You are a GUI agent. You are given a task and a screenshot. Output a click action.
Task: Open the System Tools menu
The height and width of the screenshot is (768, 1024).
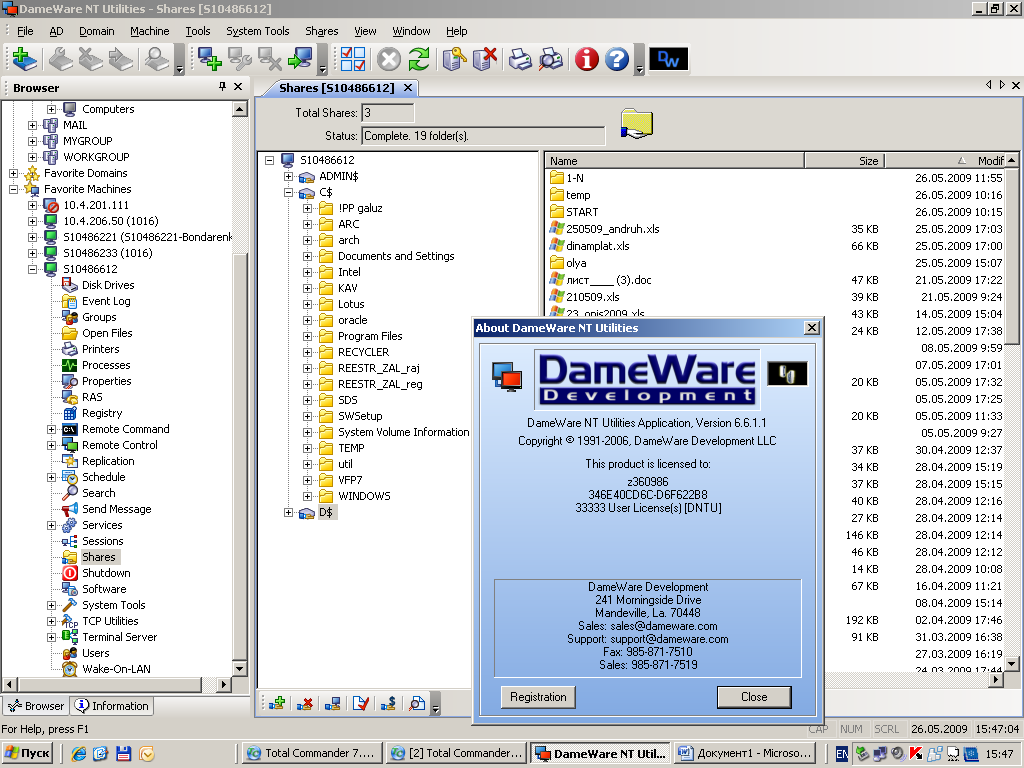(257, 31)
